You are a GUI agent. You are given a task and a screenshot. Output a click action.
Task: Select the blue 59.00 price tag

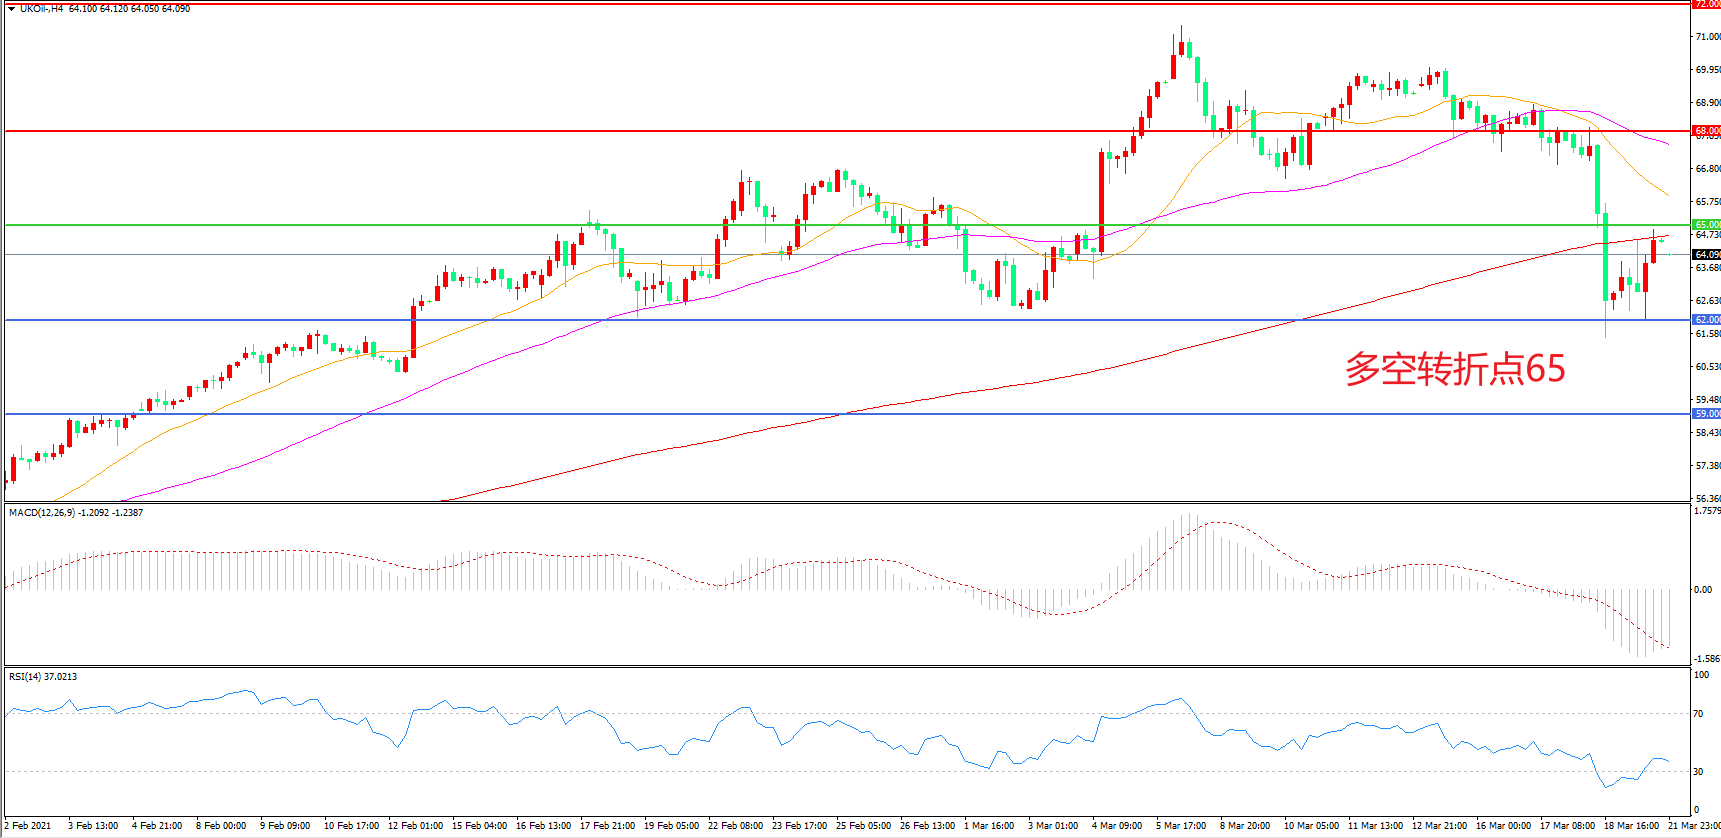(x=1706, y=414)
